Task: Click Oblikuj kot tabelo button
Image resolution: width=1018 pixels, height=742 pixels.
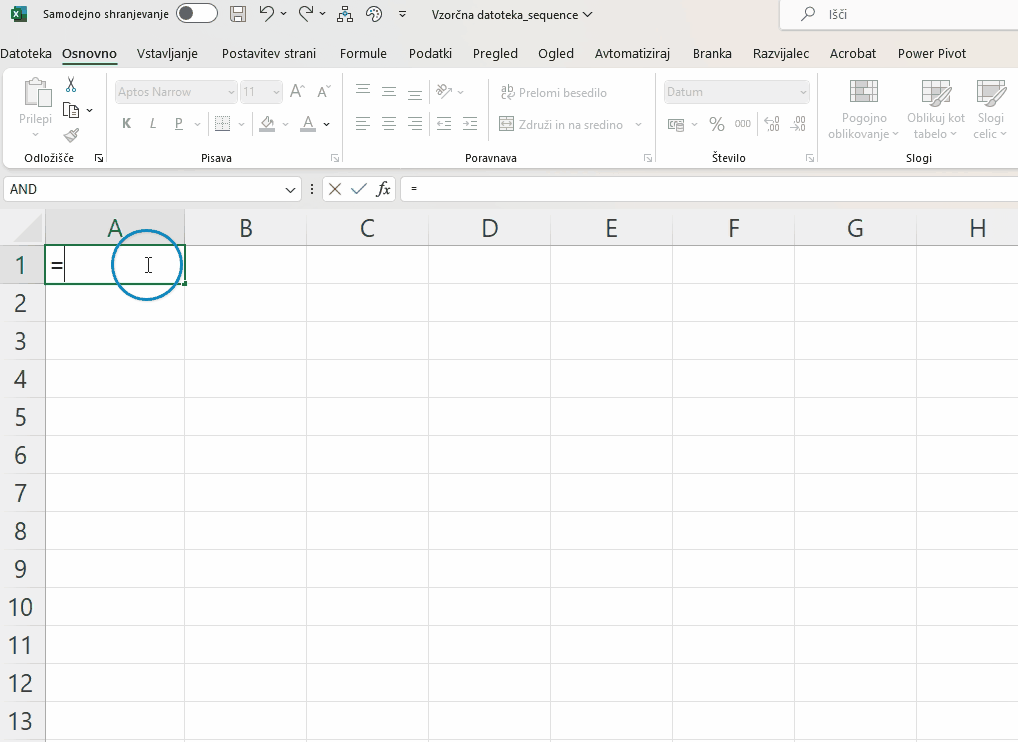Action: coord(935,110)
